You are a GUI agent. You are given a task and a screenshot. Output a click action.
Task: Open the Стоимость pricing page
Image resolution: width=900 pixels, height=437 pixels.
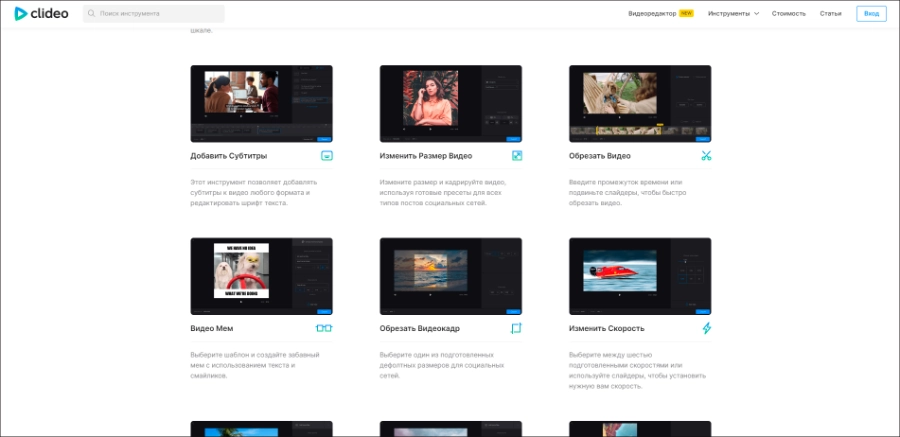tap(788, 14)
